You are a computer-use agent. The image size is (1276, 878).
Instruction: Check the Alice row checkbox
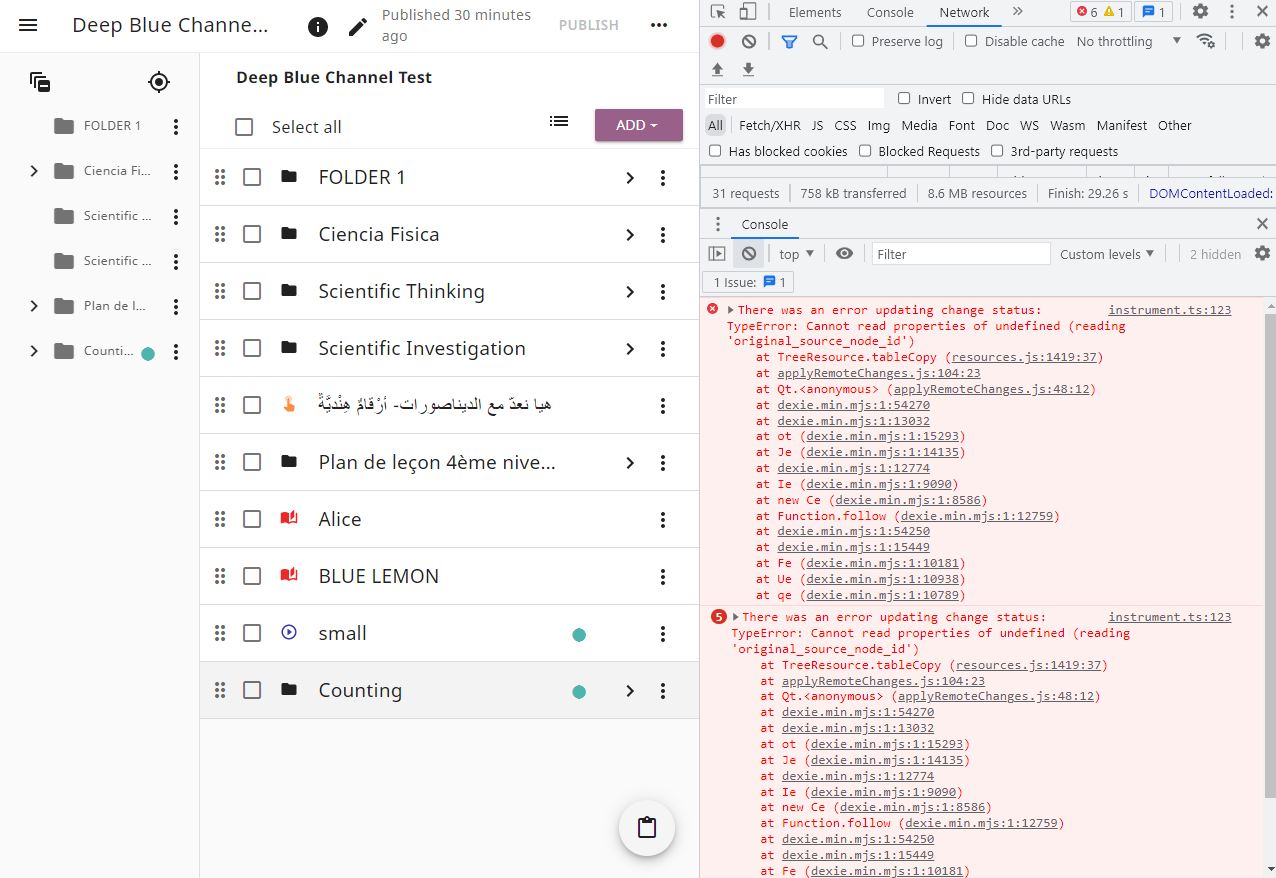tap(252, 519)
